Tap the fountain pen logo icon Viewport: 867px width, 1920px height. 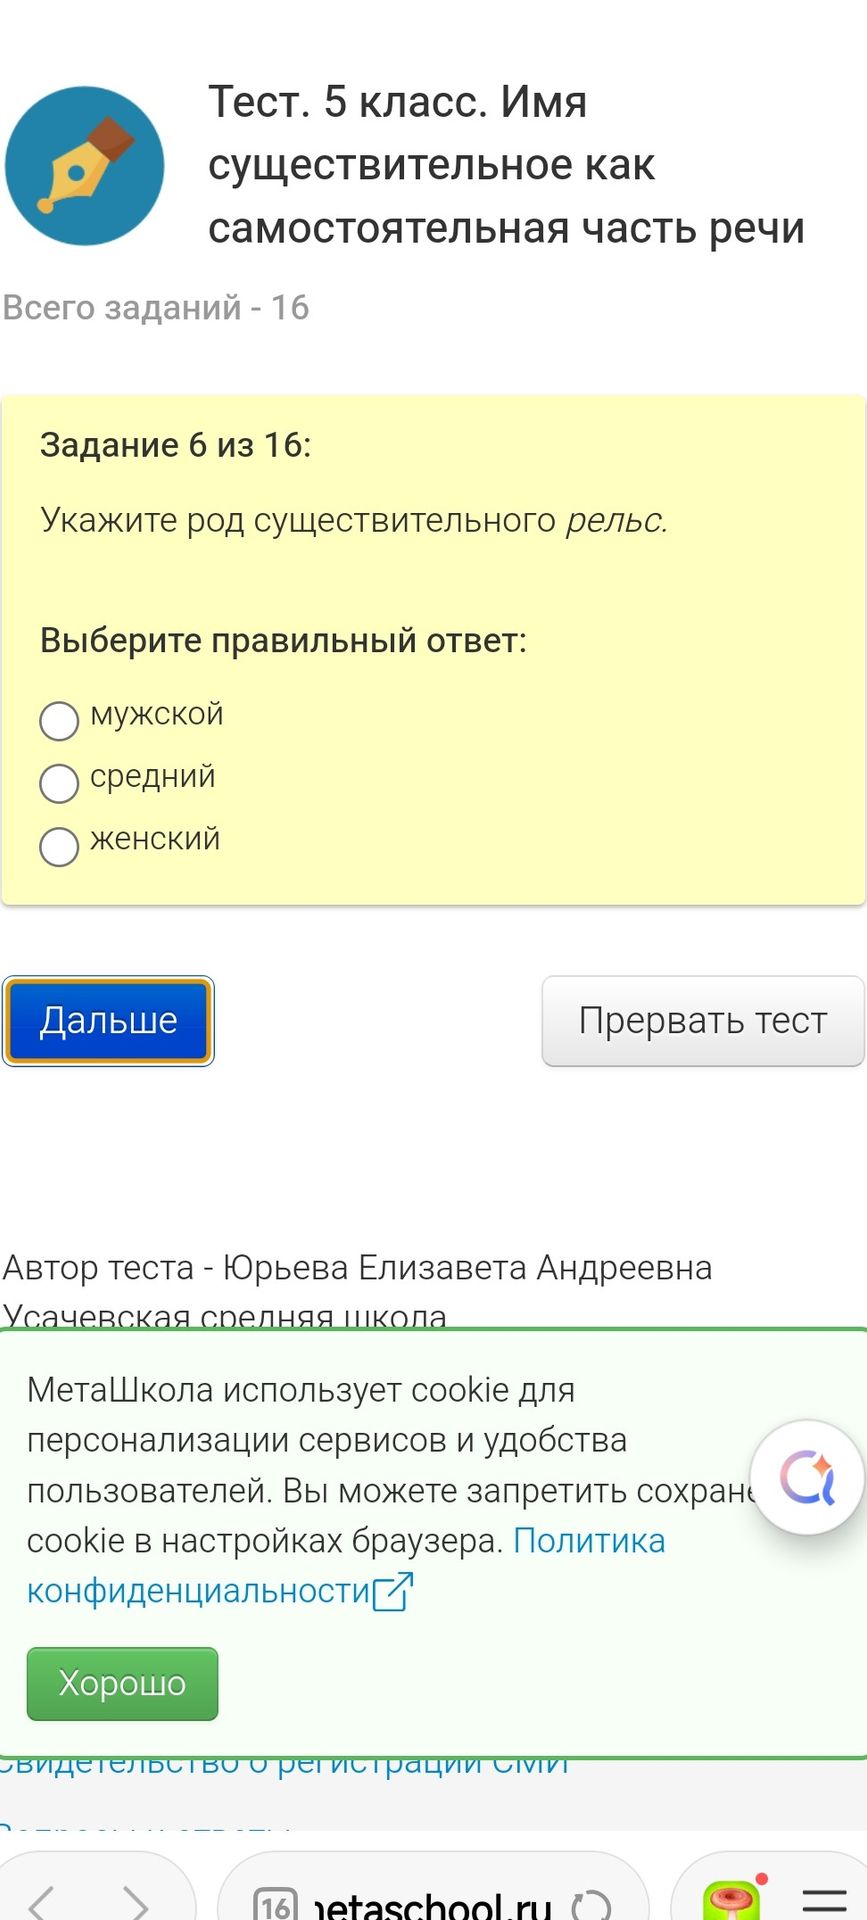84,166
